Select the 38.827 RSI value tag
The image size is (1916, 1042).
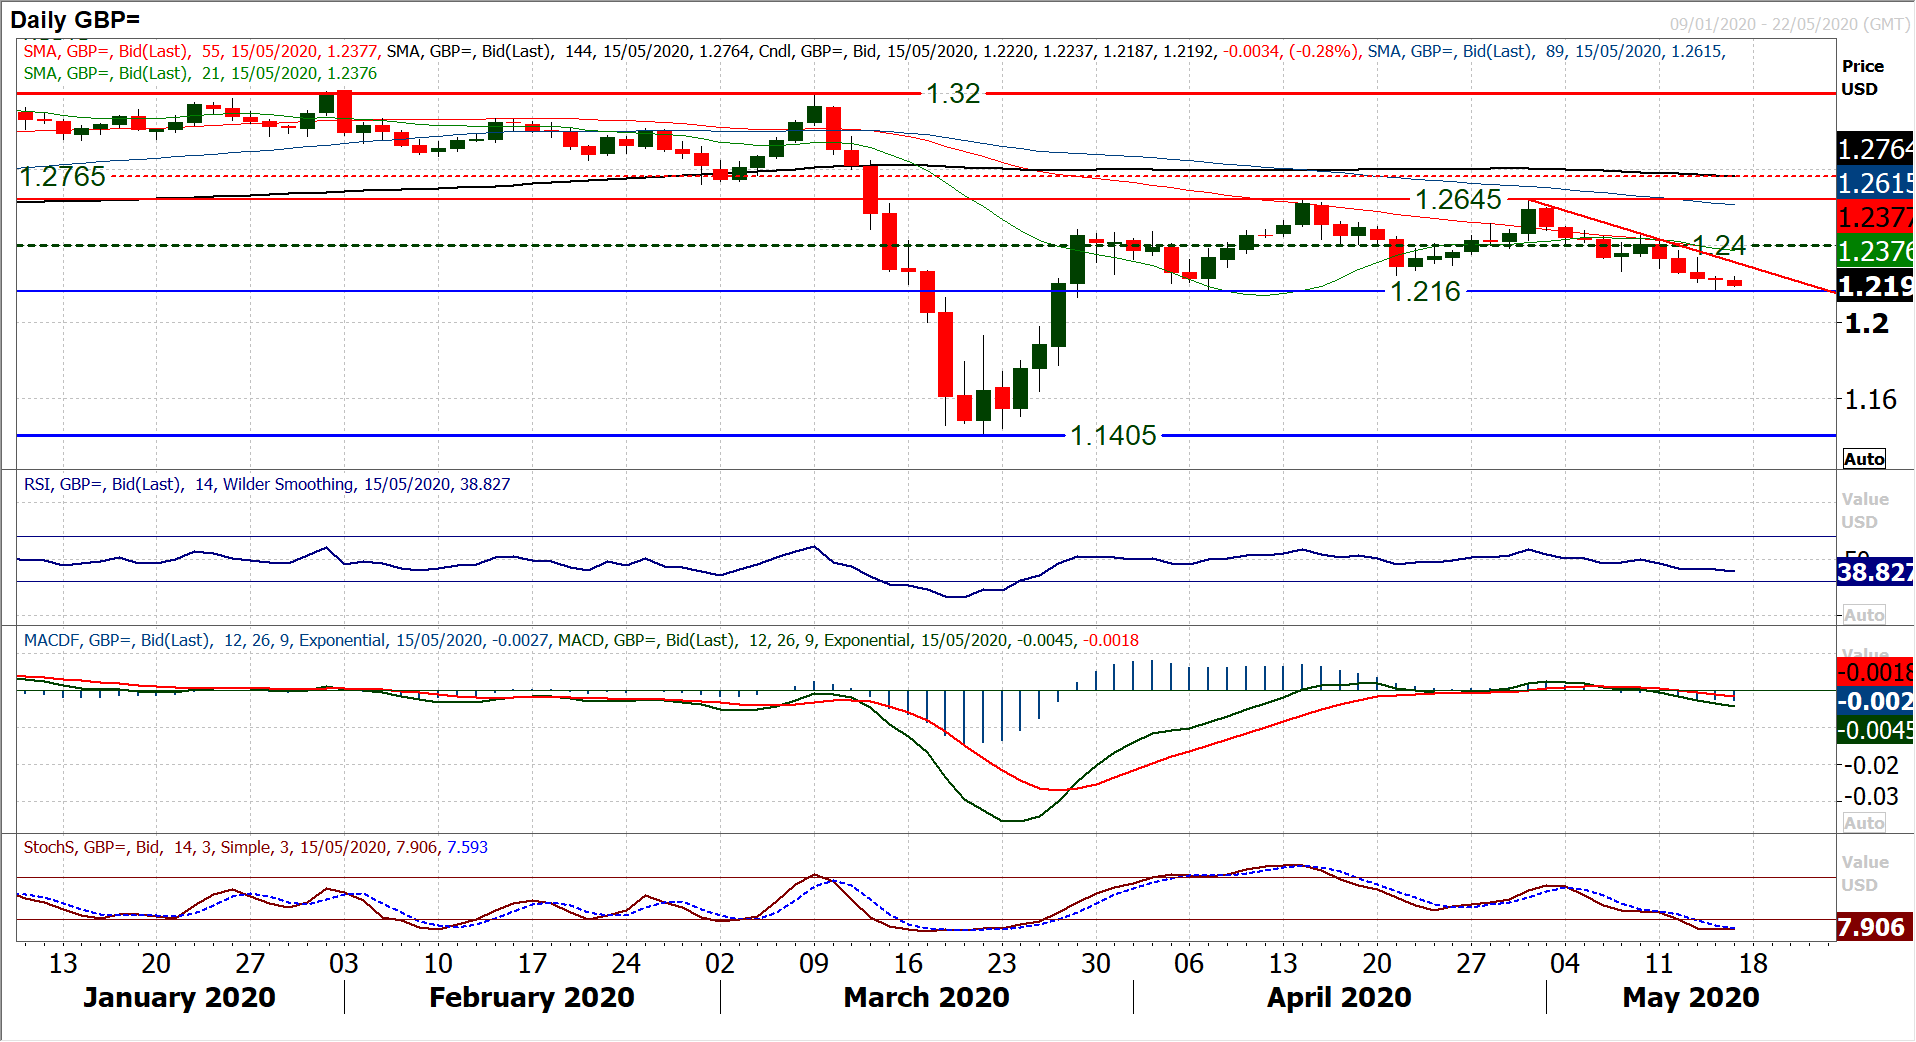tap(1875, 572)
